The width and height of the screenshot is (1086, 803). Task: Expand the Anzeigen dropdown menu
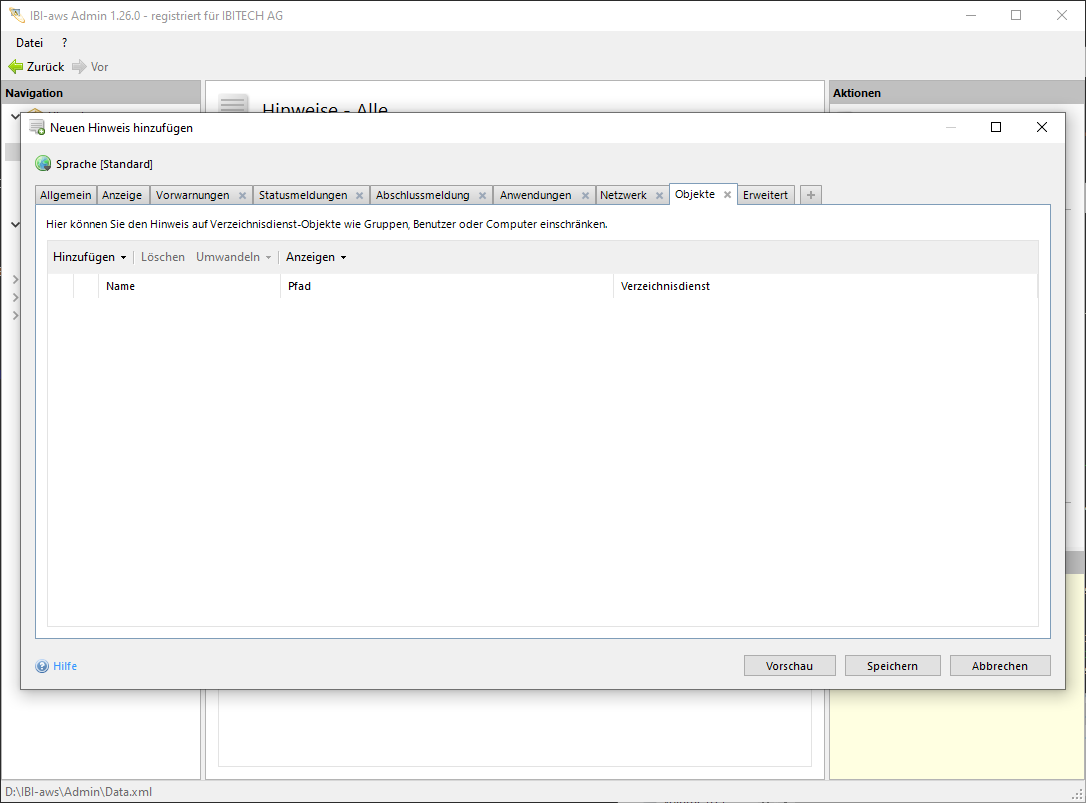(316, 257)
